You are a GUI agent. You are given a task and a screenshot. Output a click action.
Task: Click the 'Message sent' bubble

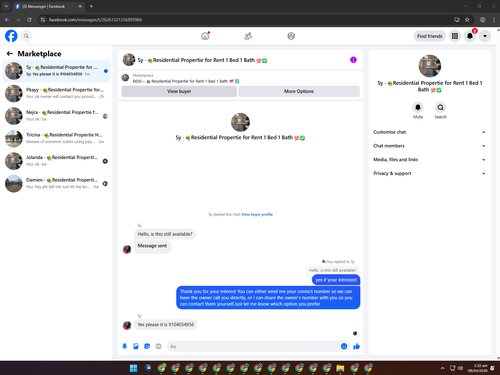coord(152,246)
